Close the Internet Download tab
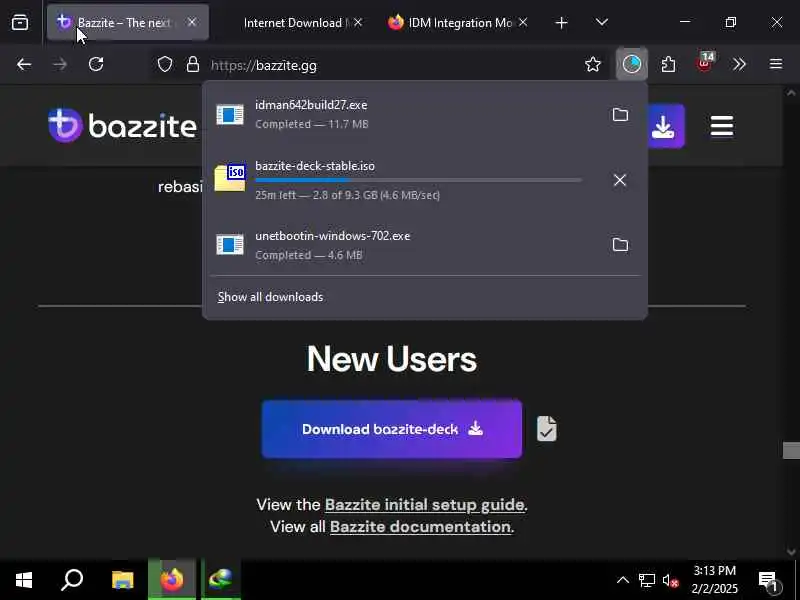The height and width of the screenshot is (600, 800). pos(358,22)
